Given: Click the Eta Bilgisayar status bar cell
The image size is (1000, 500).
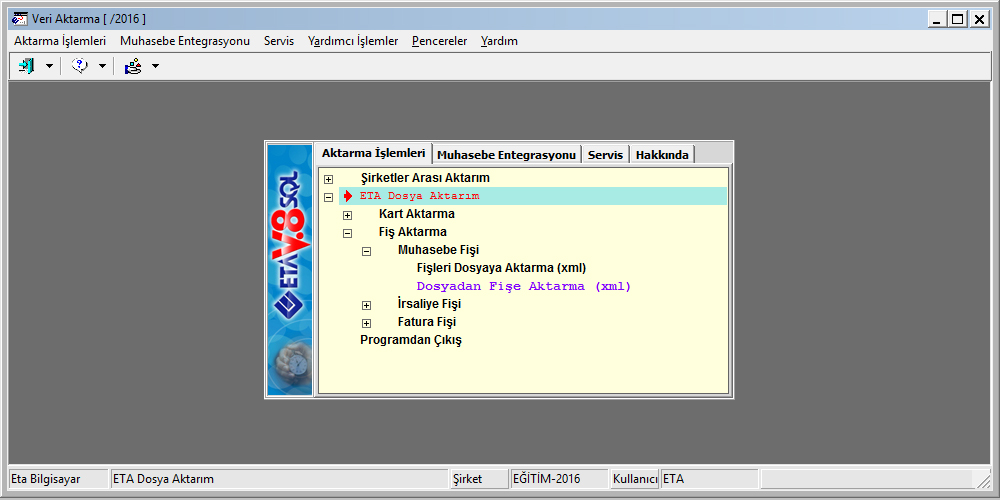Looking at the screenshot, I should pos(59,479).
